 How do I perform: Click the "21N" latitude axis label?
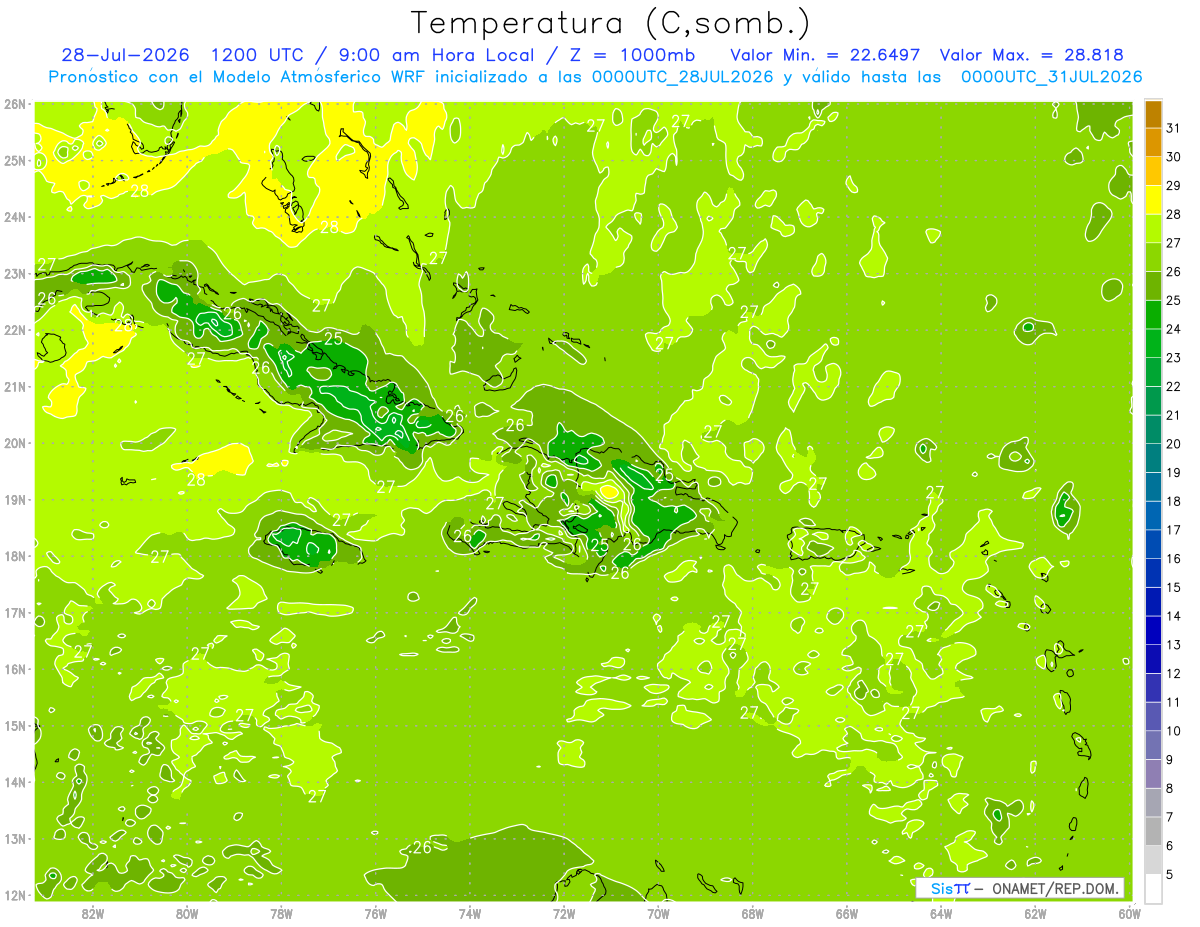point(15,387)
